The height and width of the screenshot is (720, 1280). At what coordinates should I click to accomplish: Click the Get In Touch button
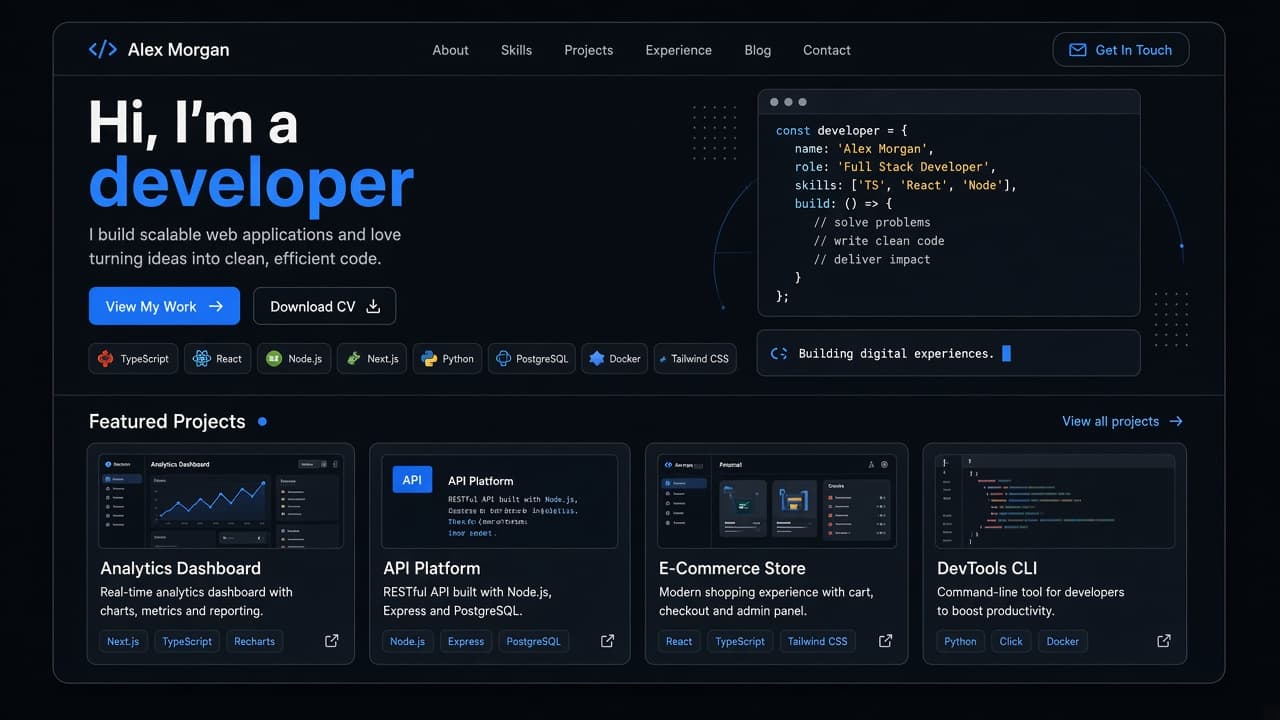[x=1120, y=50]
